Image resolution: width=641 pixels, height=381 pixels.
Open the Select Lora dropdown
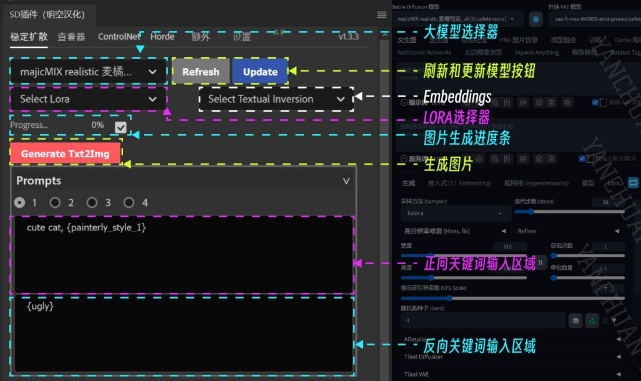click(x=88, y=99)
